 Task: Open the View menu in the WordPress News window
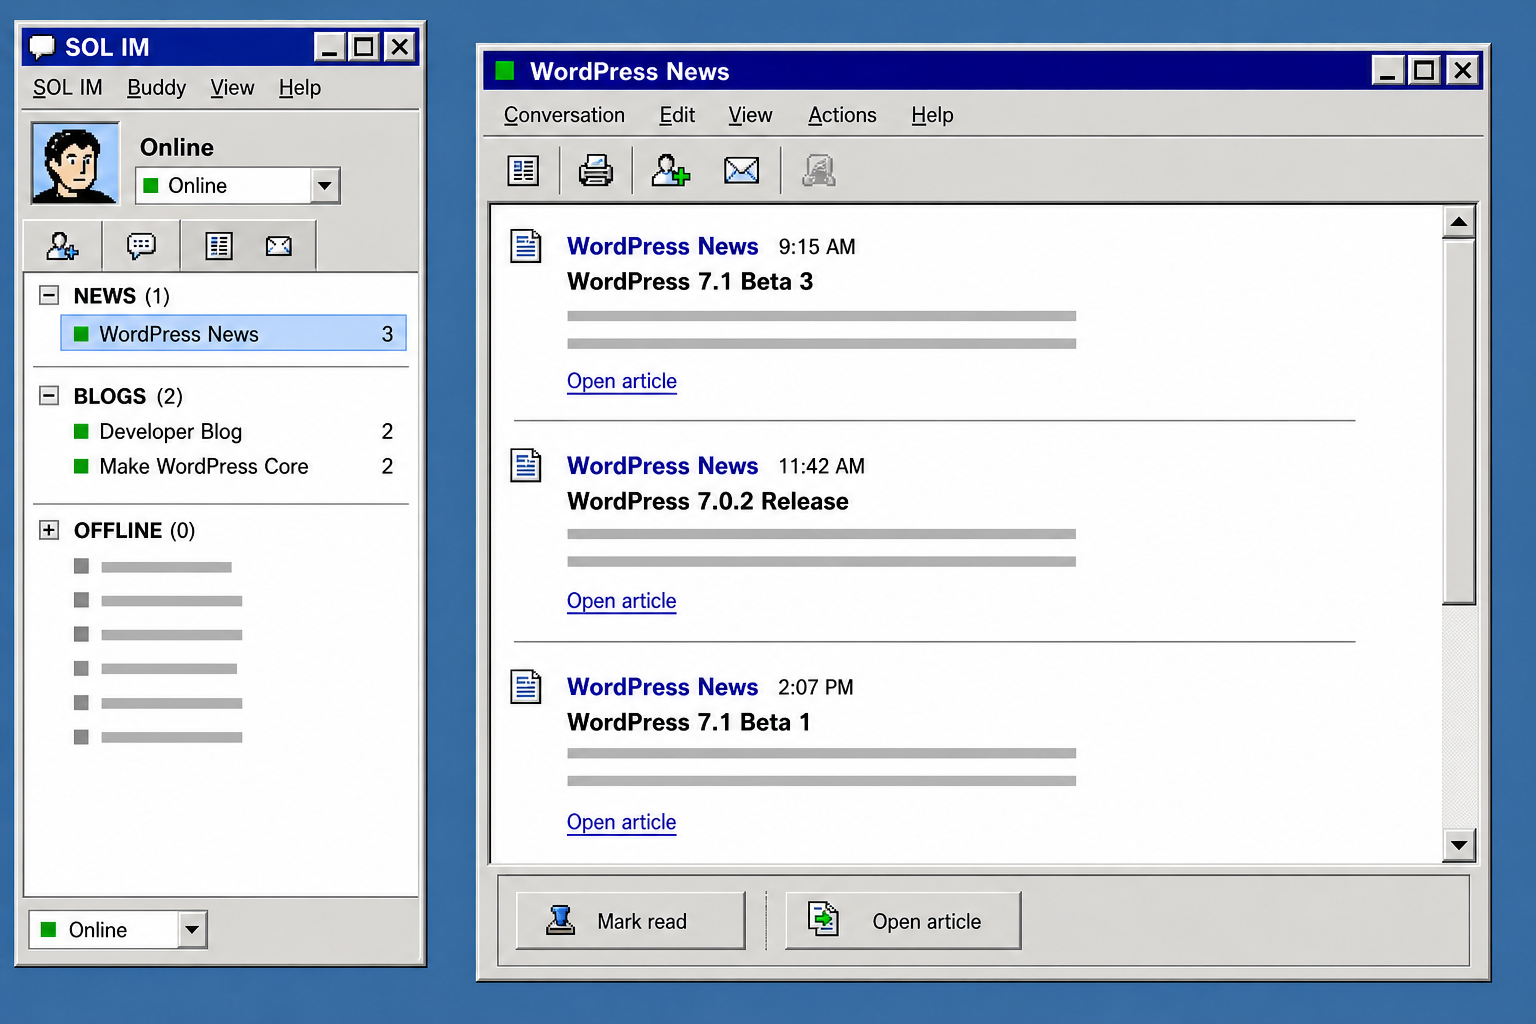click(x=750, y=115)
